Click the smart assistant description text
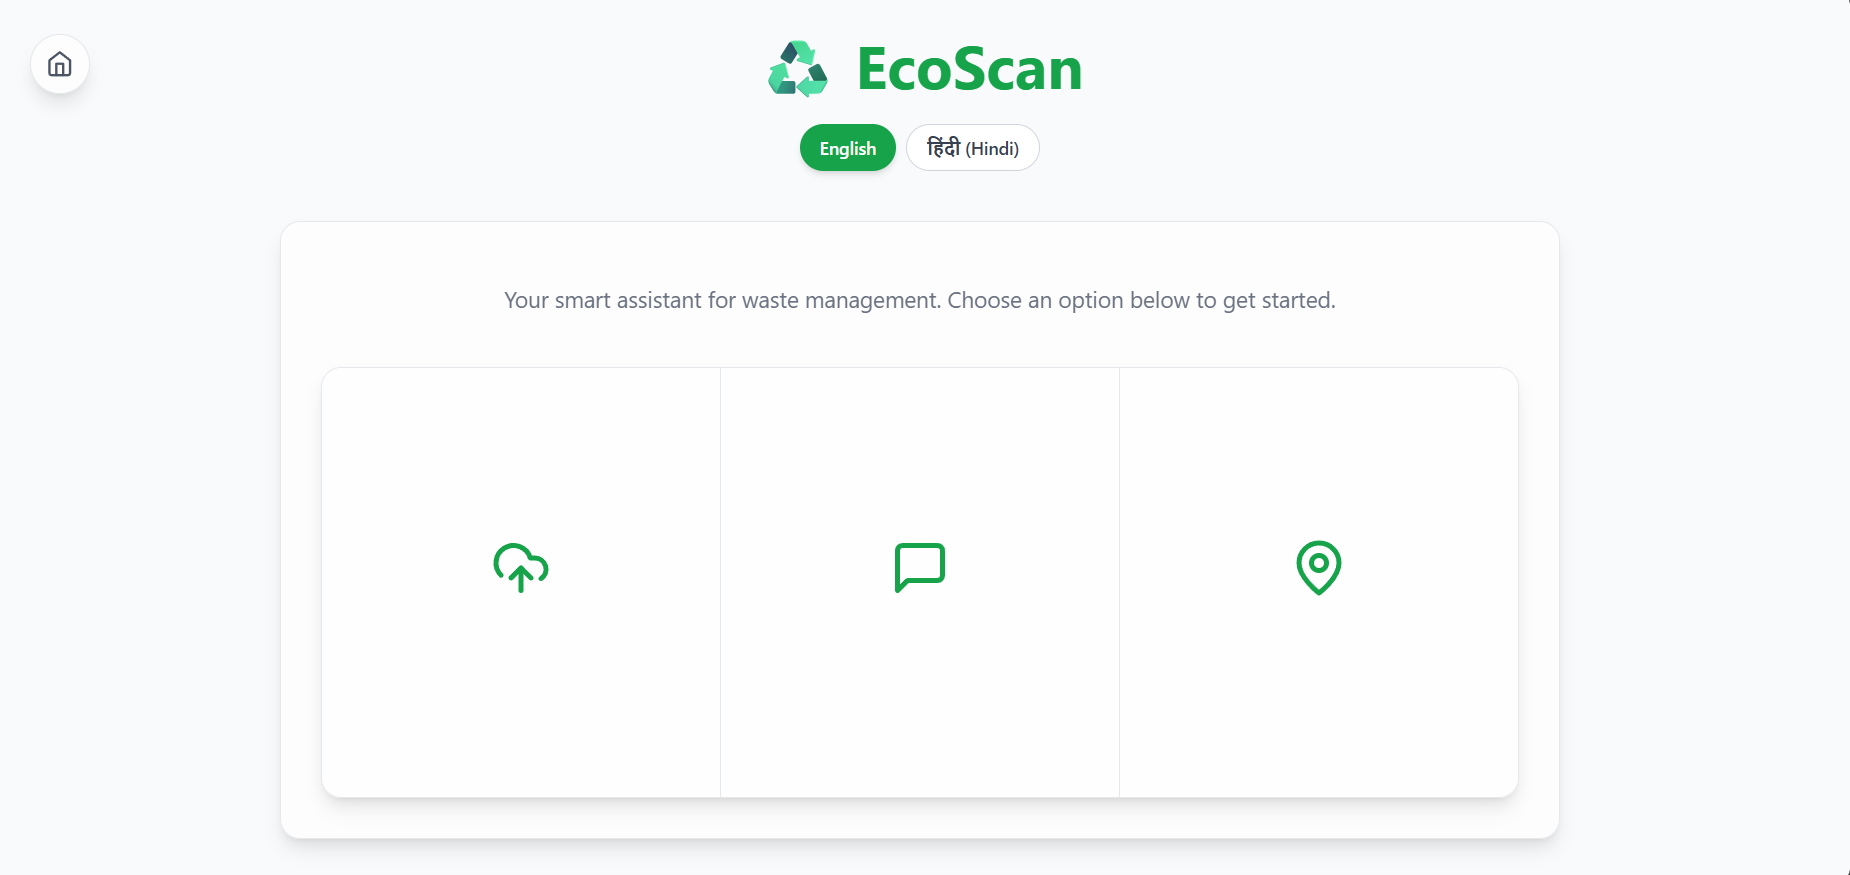Viewport: 1850px width, 875px height. click(920, 300)
